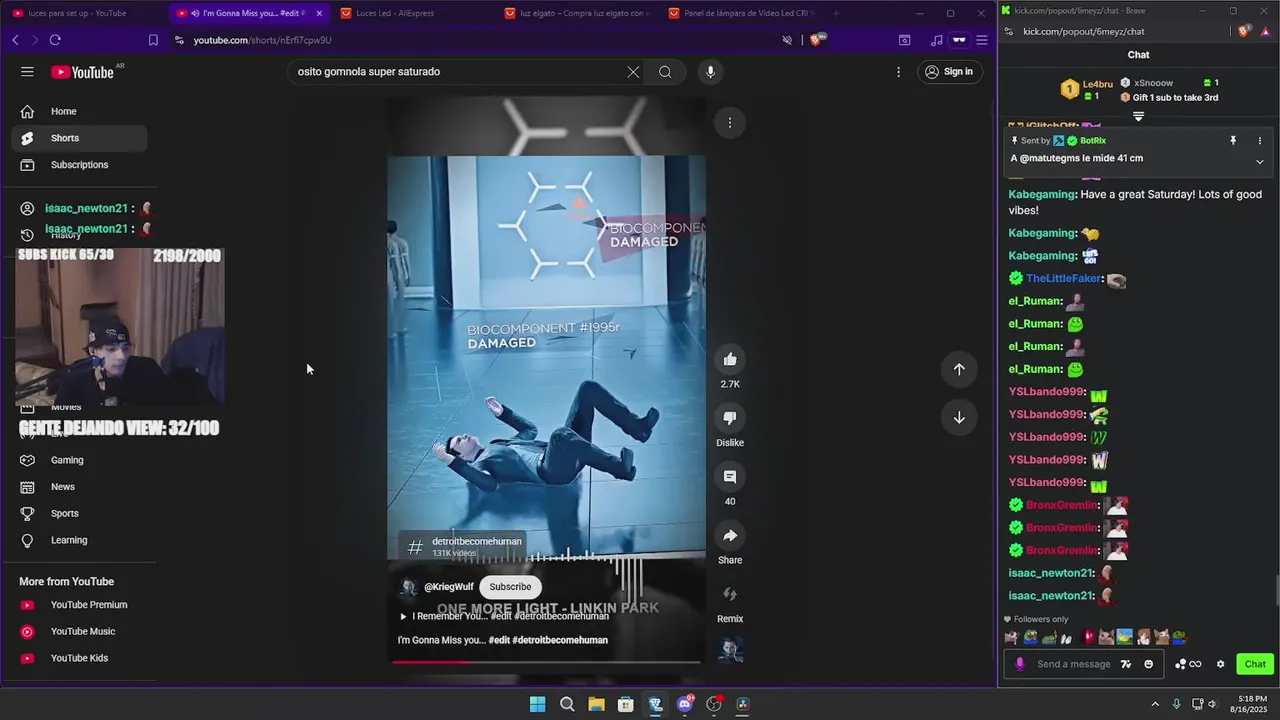Image resolution: width=1280 pixels, height=720 pixels.
Task: Start voice search with the microphone
Action: 710,72
